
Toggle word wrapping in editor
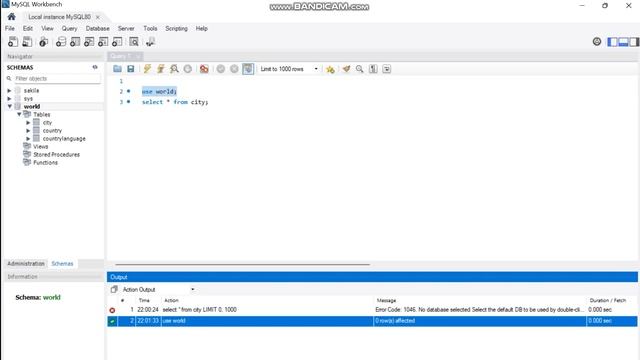[x=387, y=69]
